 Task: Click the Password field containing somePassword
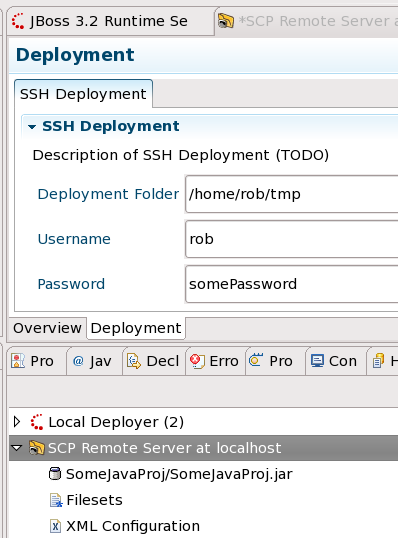(x=291, y=284)
